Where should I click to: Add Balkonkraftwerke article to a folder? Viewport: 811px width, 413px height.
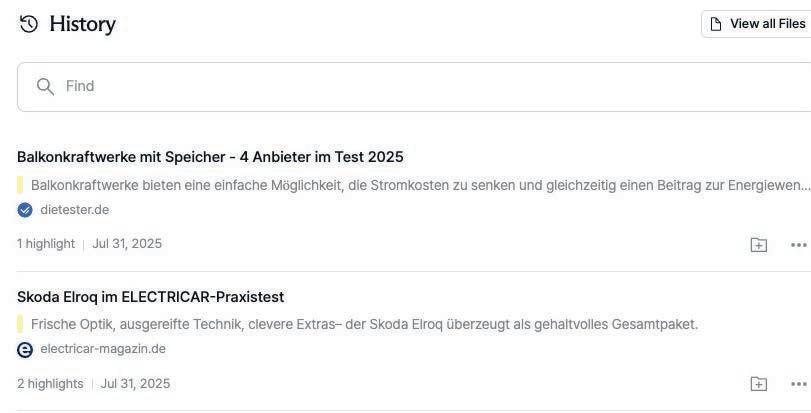click(x=759, y=245)
